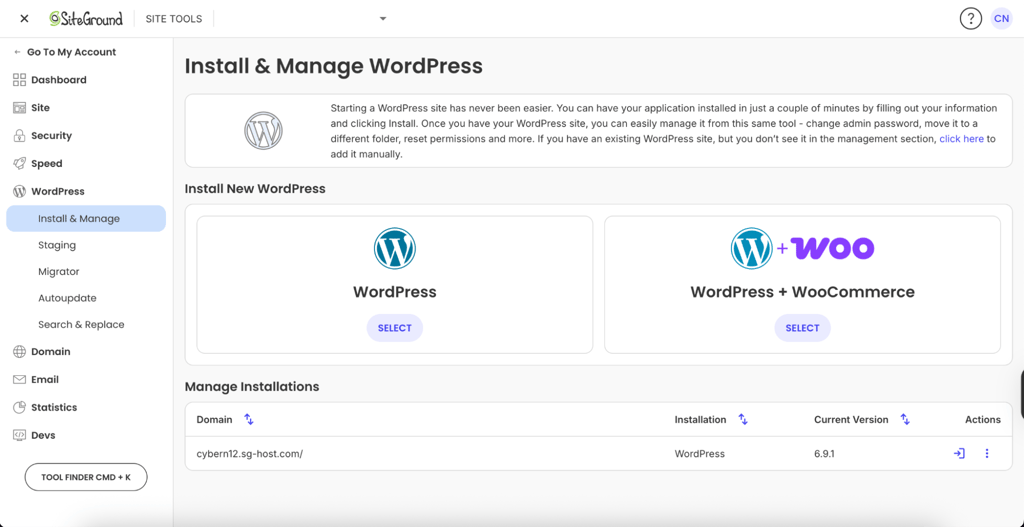This screenshot has height=527, width=1024.
Task: Click the Security padlock icon
Action: (x=19, y=136)
